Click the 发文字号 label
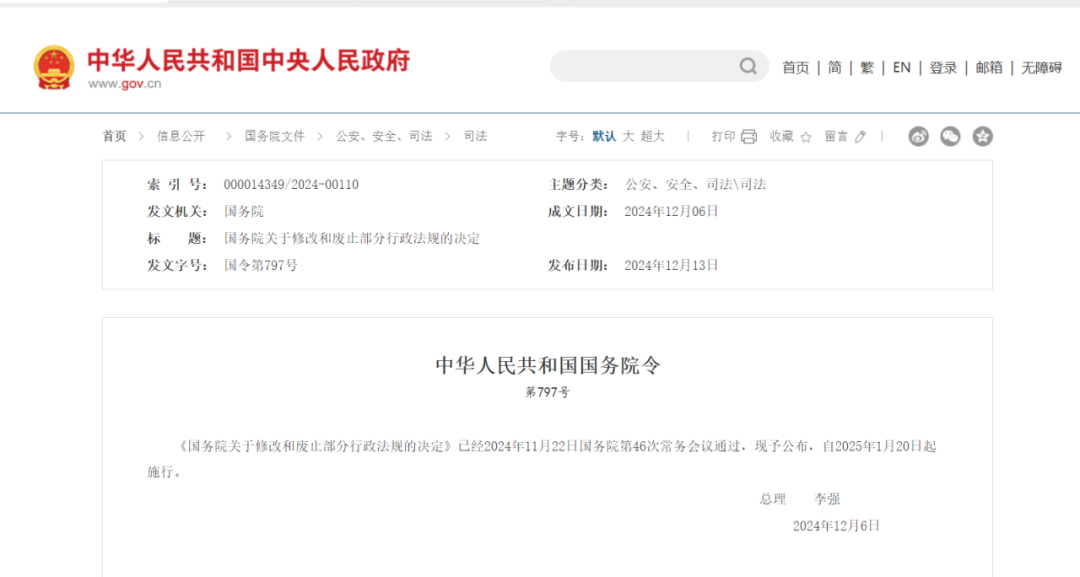 pyautogui.click(x=178, y=265)
